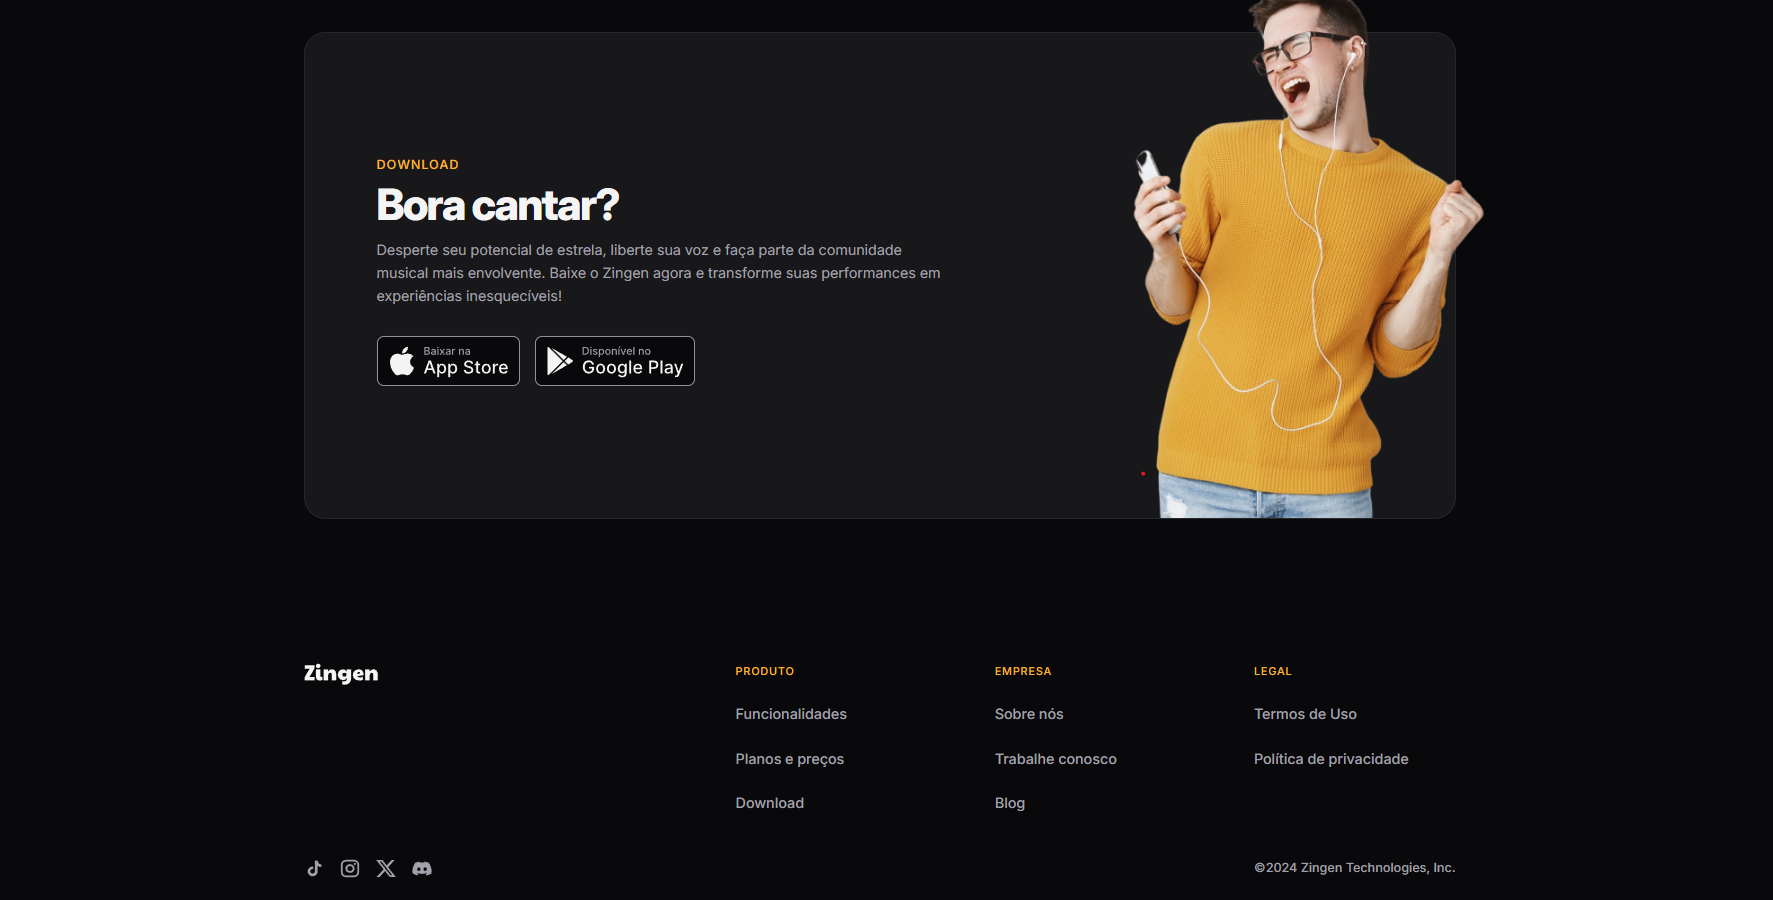This screenshot has width=1773, height=900.
Task: Click the ©2024 Zingen Technologies copyright text
Action: point(1355,868)
